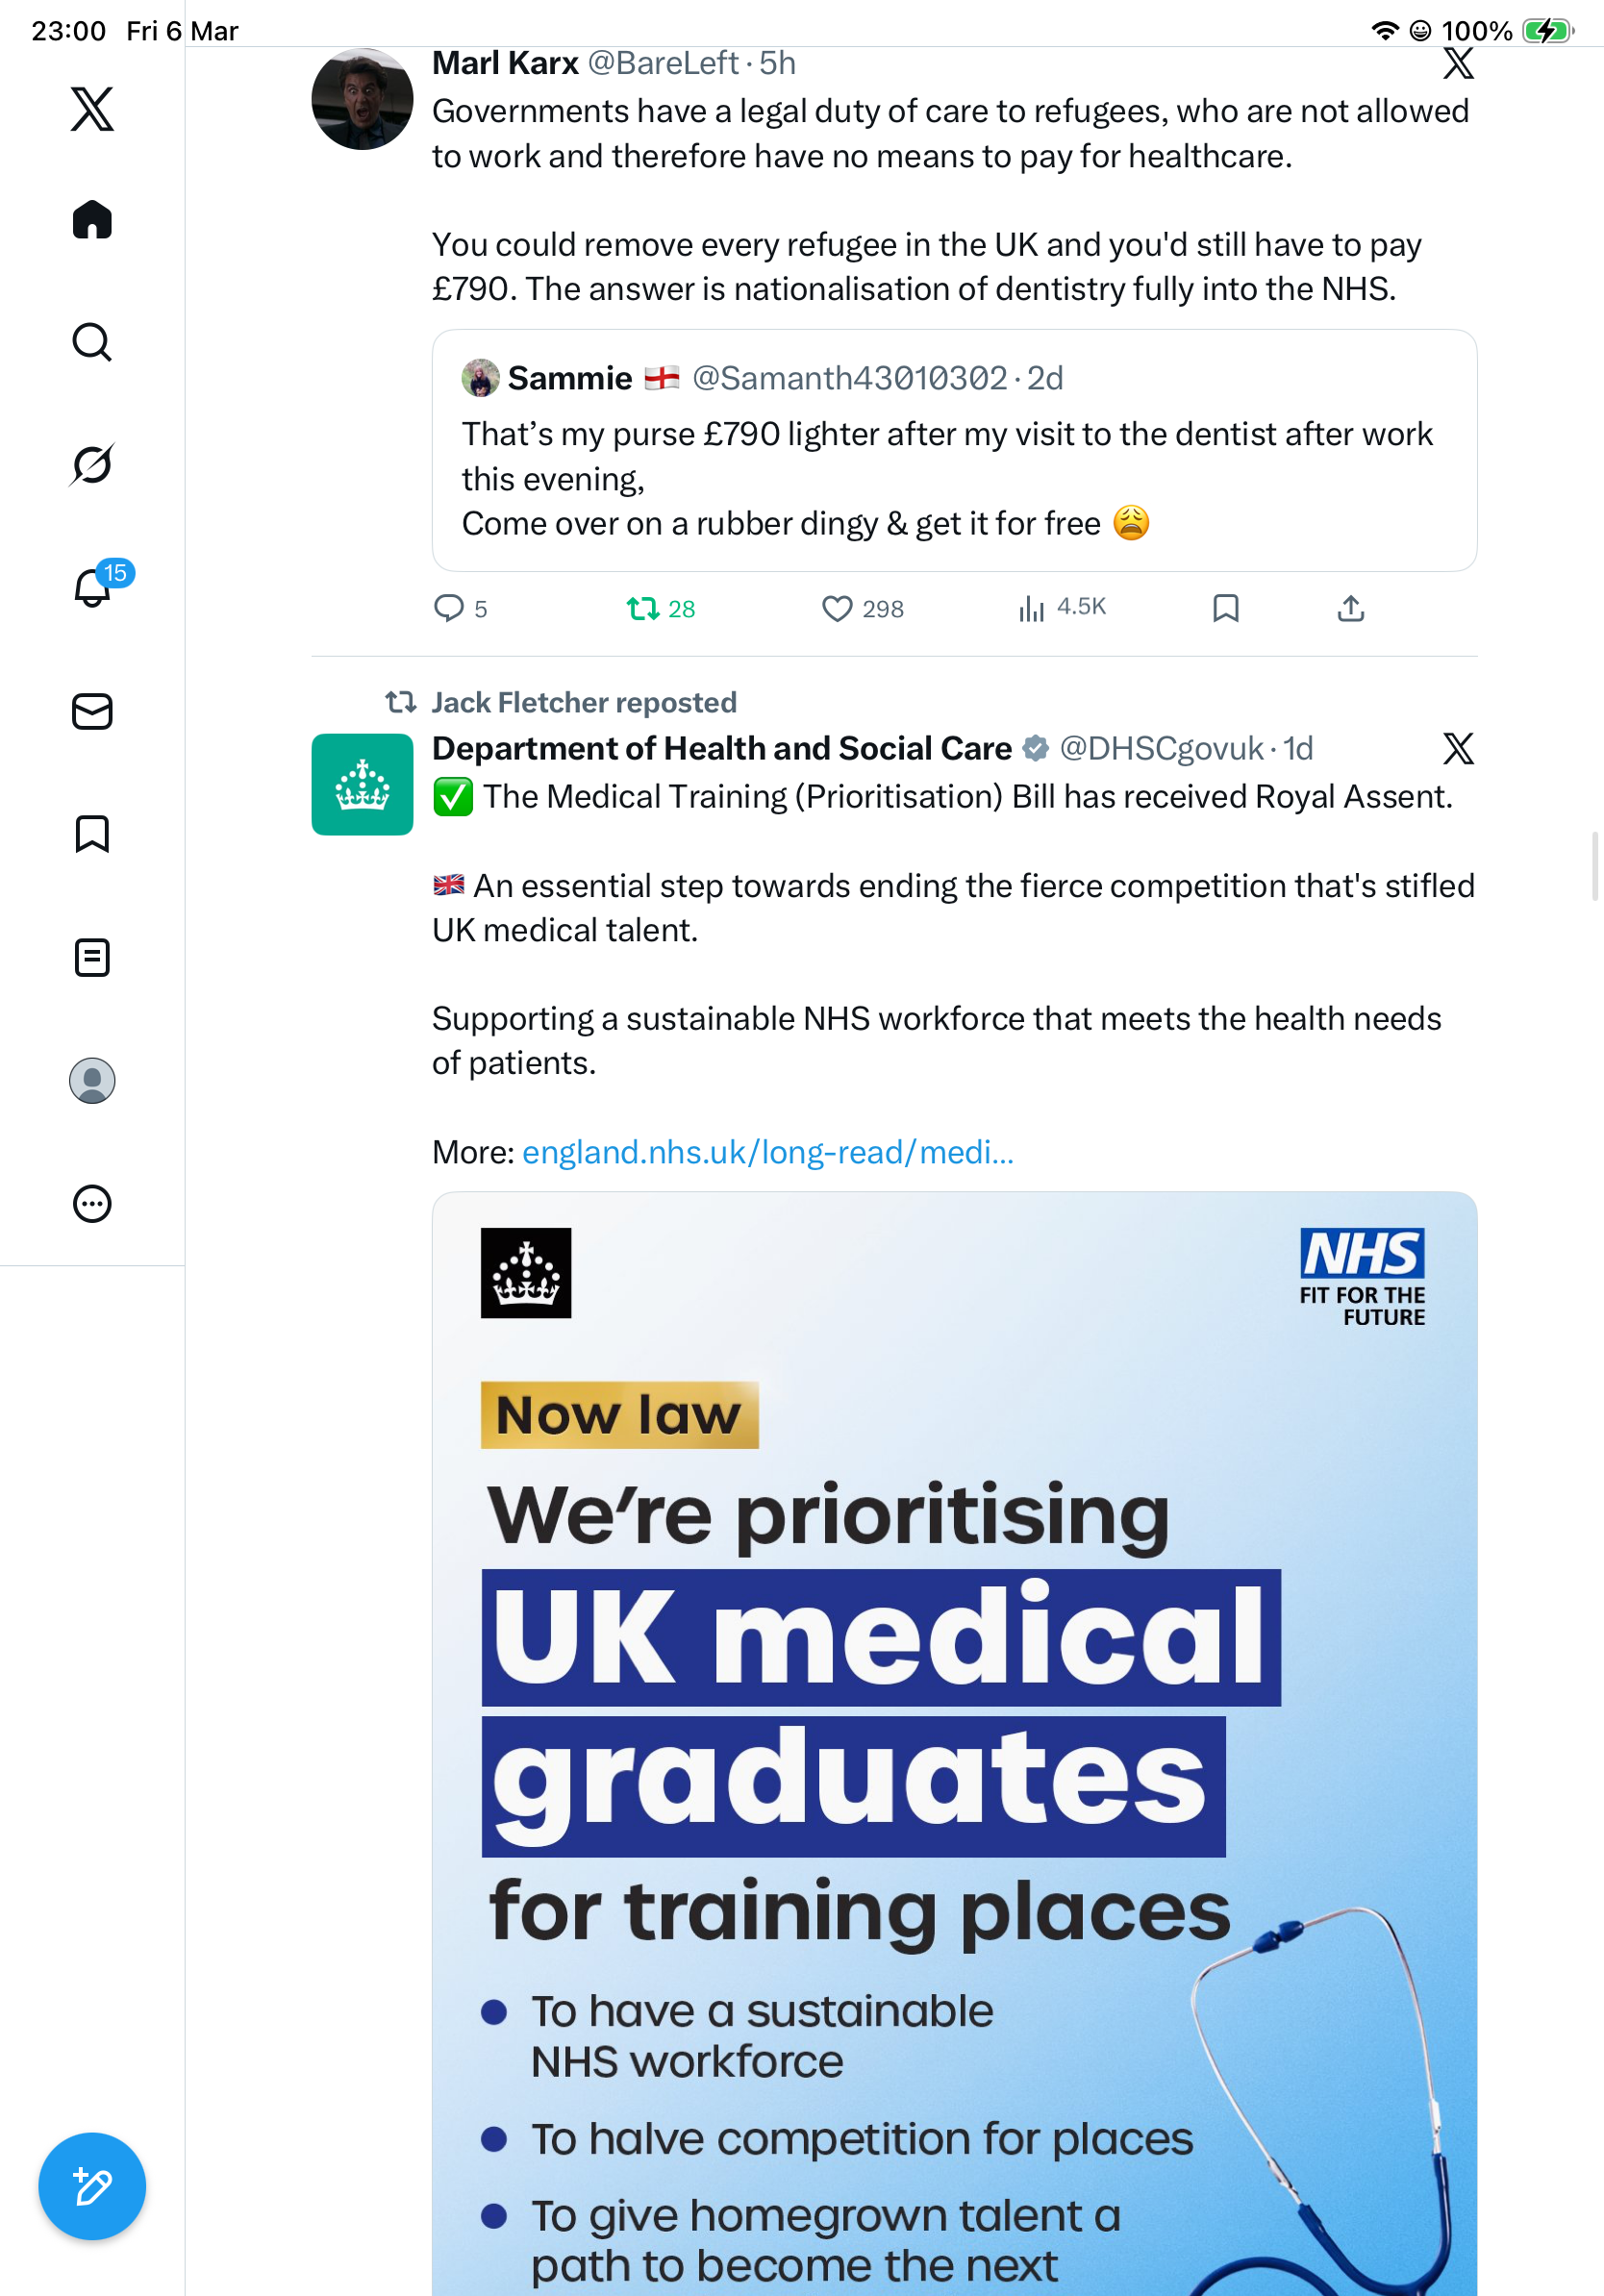Open share options for Marl Karx's post

1351,608
